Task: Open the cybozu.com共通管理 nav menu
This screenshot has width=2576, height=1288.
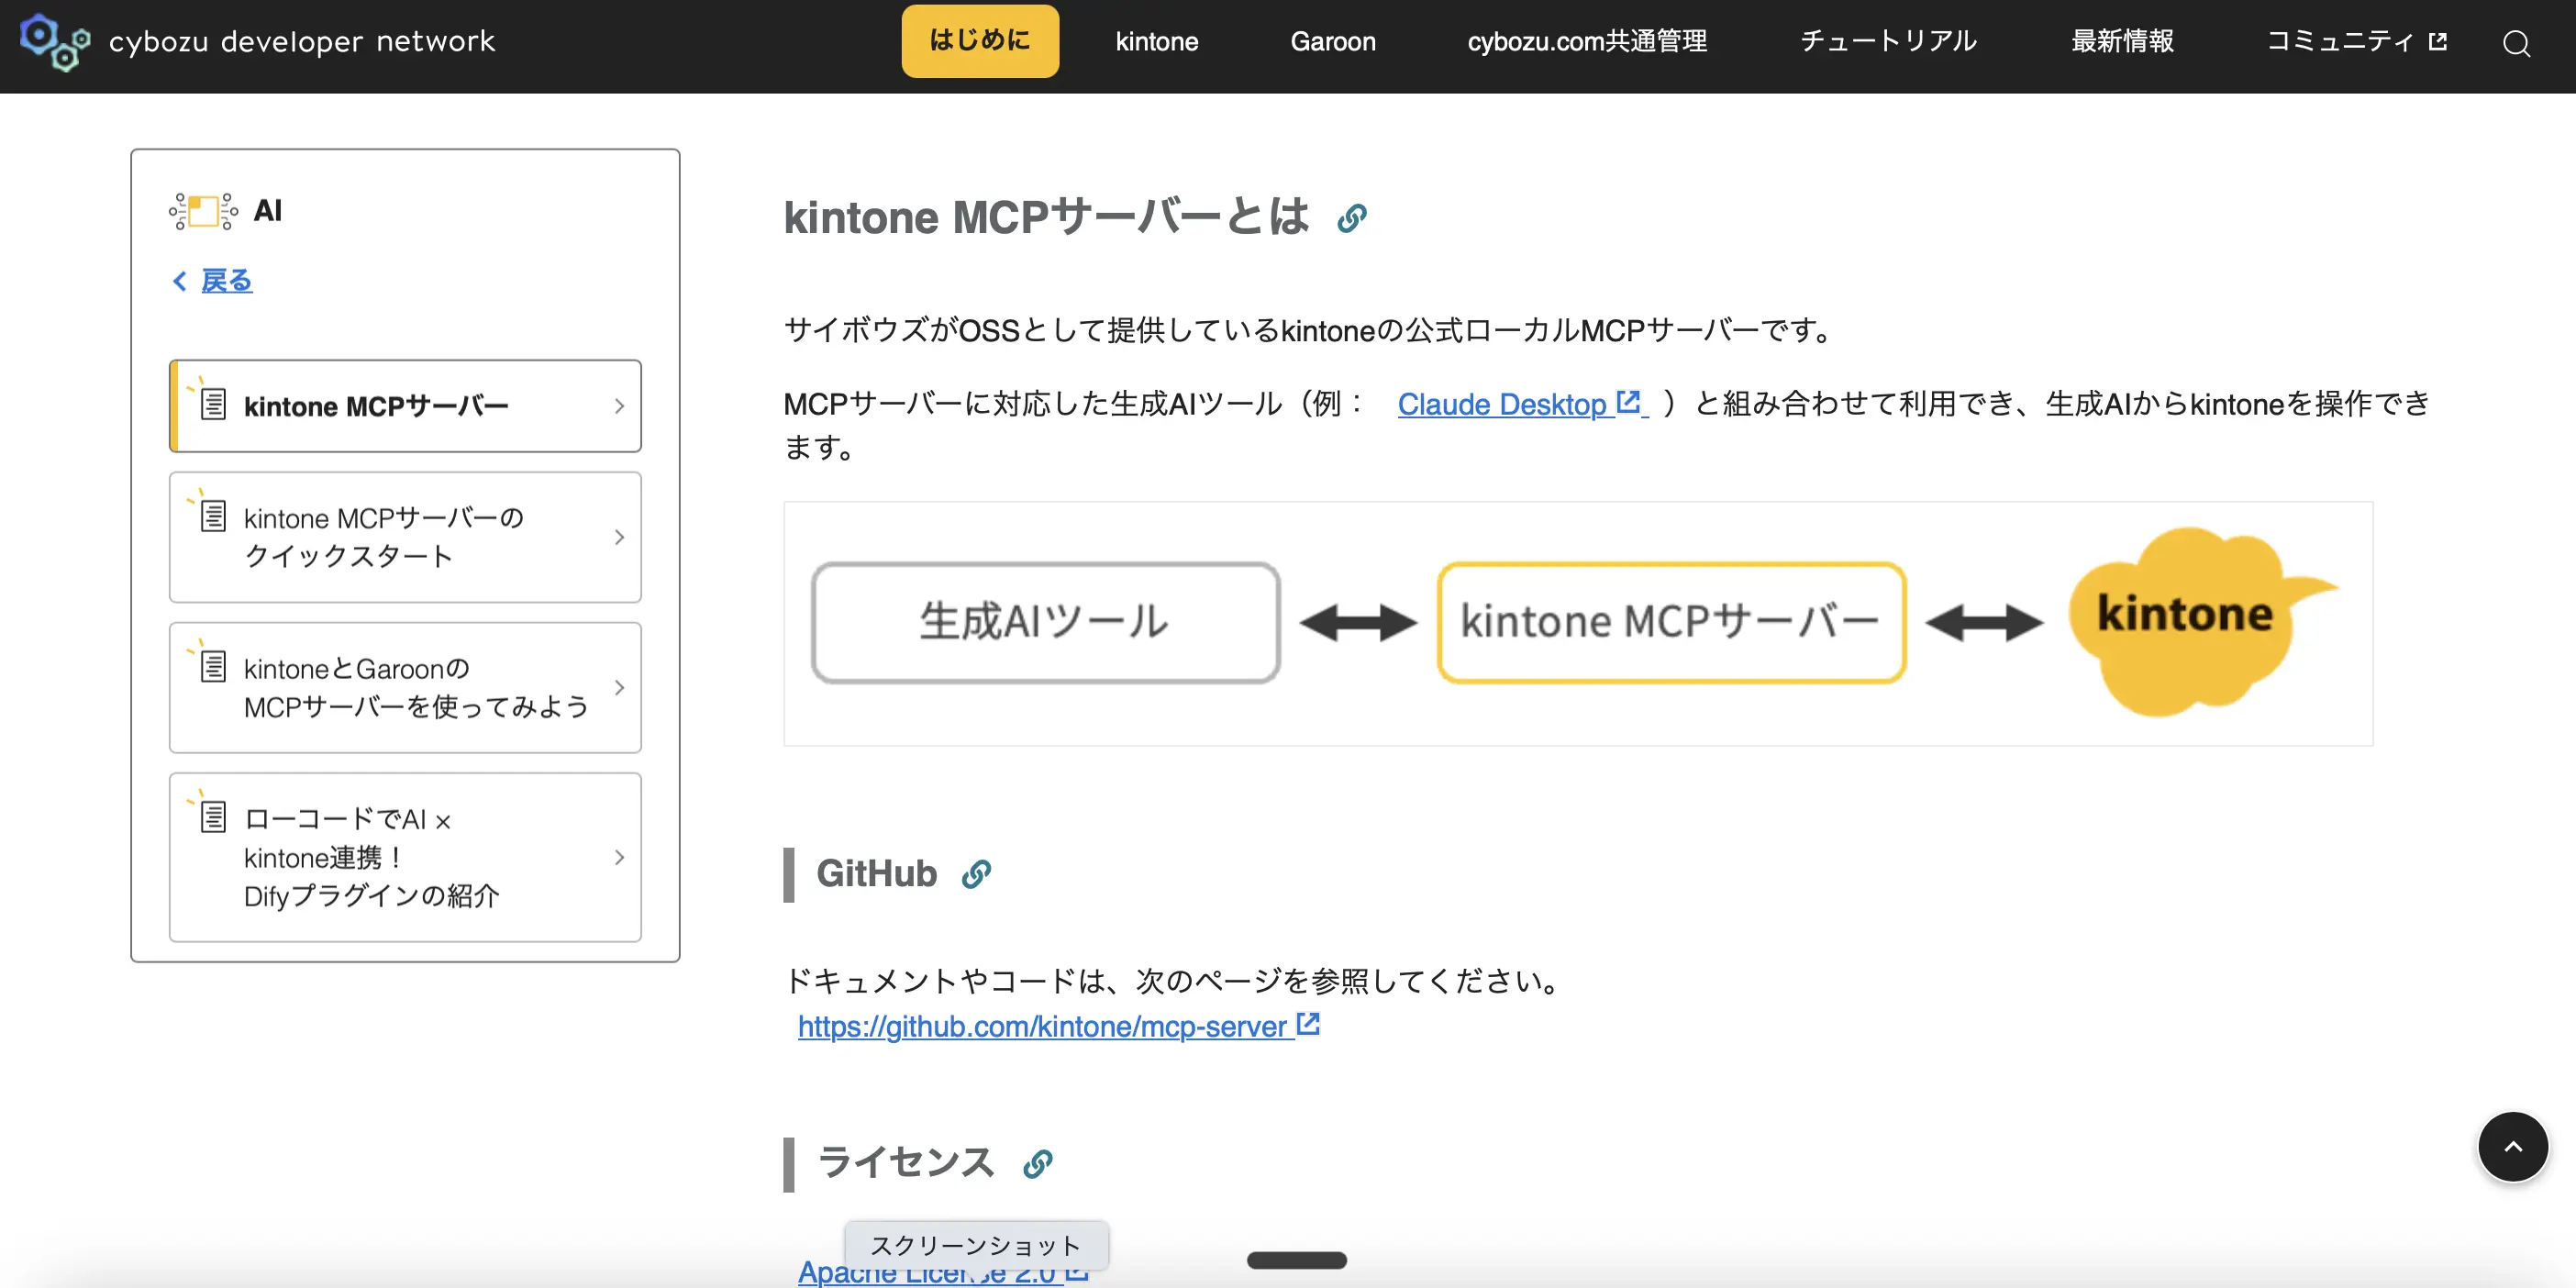Action: pyautogui.click(x=1587, y=41)
